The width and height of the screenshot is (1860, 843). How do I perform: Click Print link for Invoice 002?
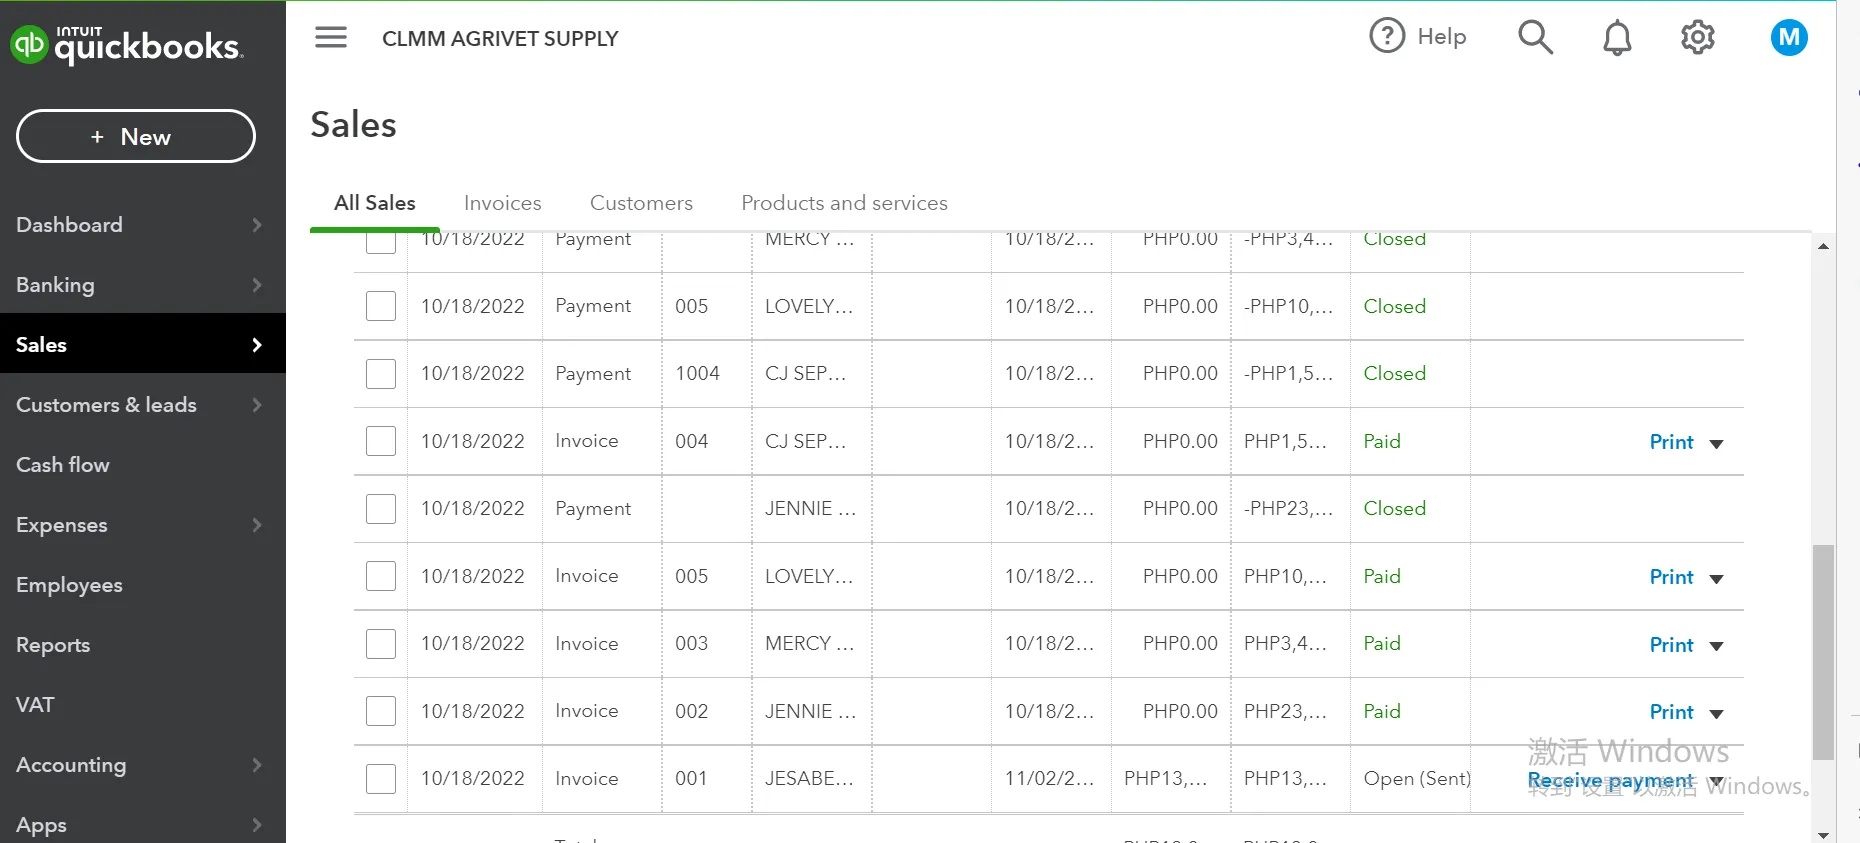(1671, 712)
